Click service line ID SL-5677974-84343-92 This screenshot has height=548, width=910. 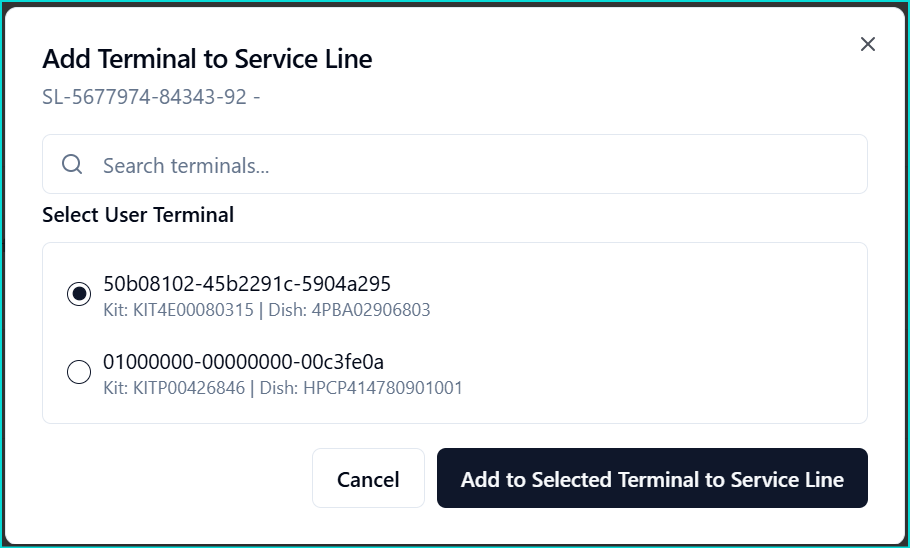pos(145,97)
